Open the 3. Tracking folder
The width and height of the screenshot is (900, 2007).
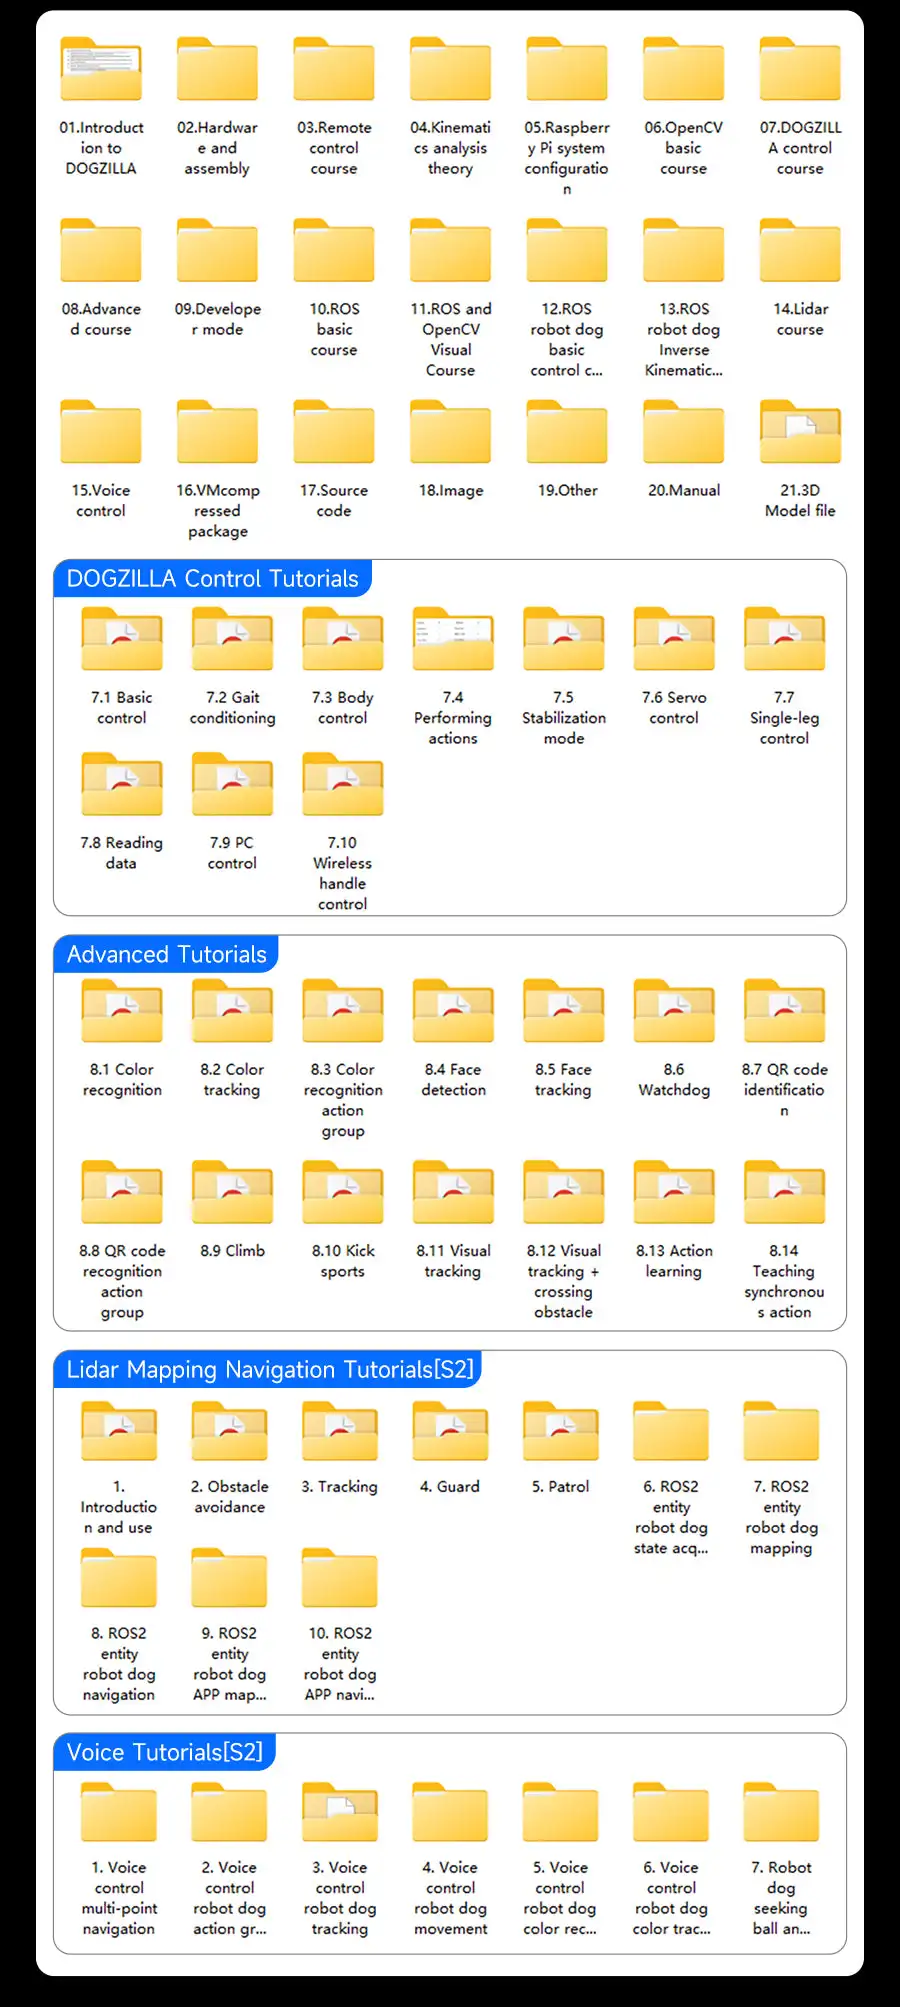pos(340,1431)
